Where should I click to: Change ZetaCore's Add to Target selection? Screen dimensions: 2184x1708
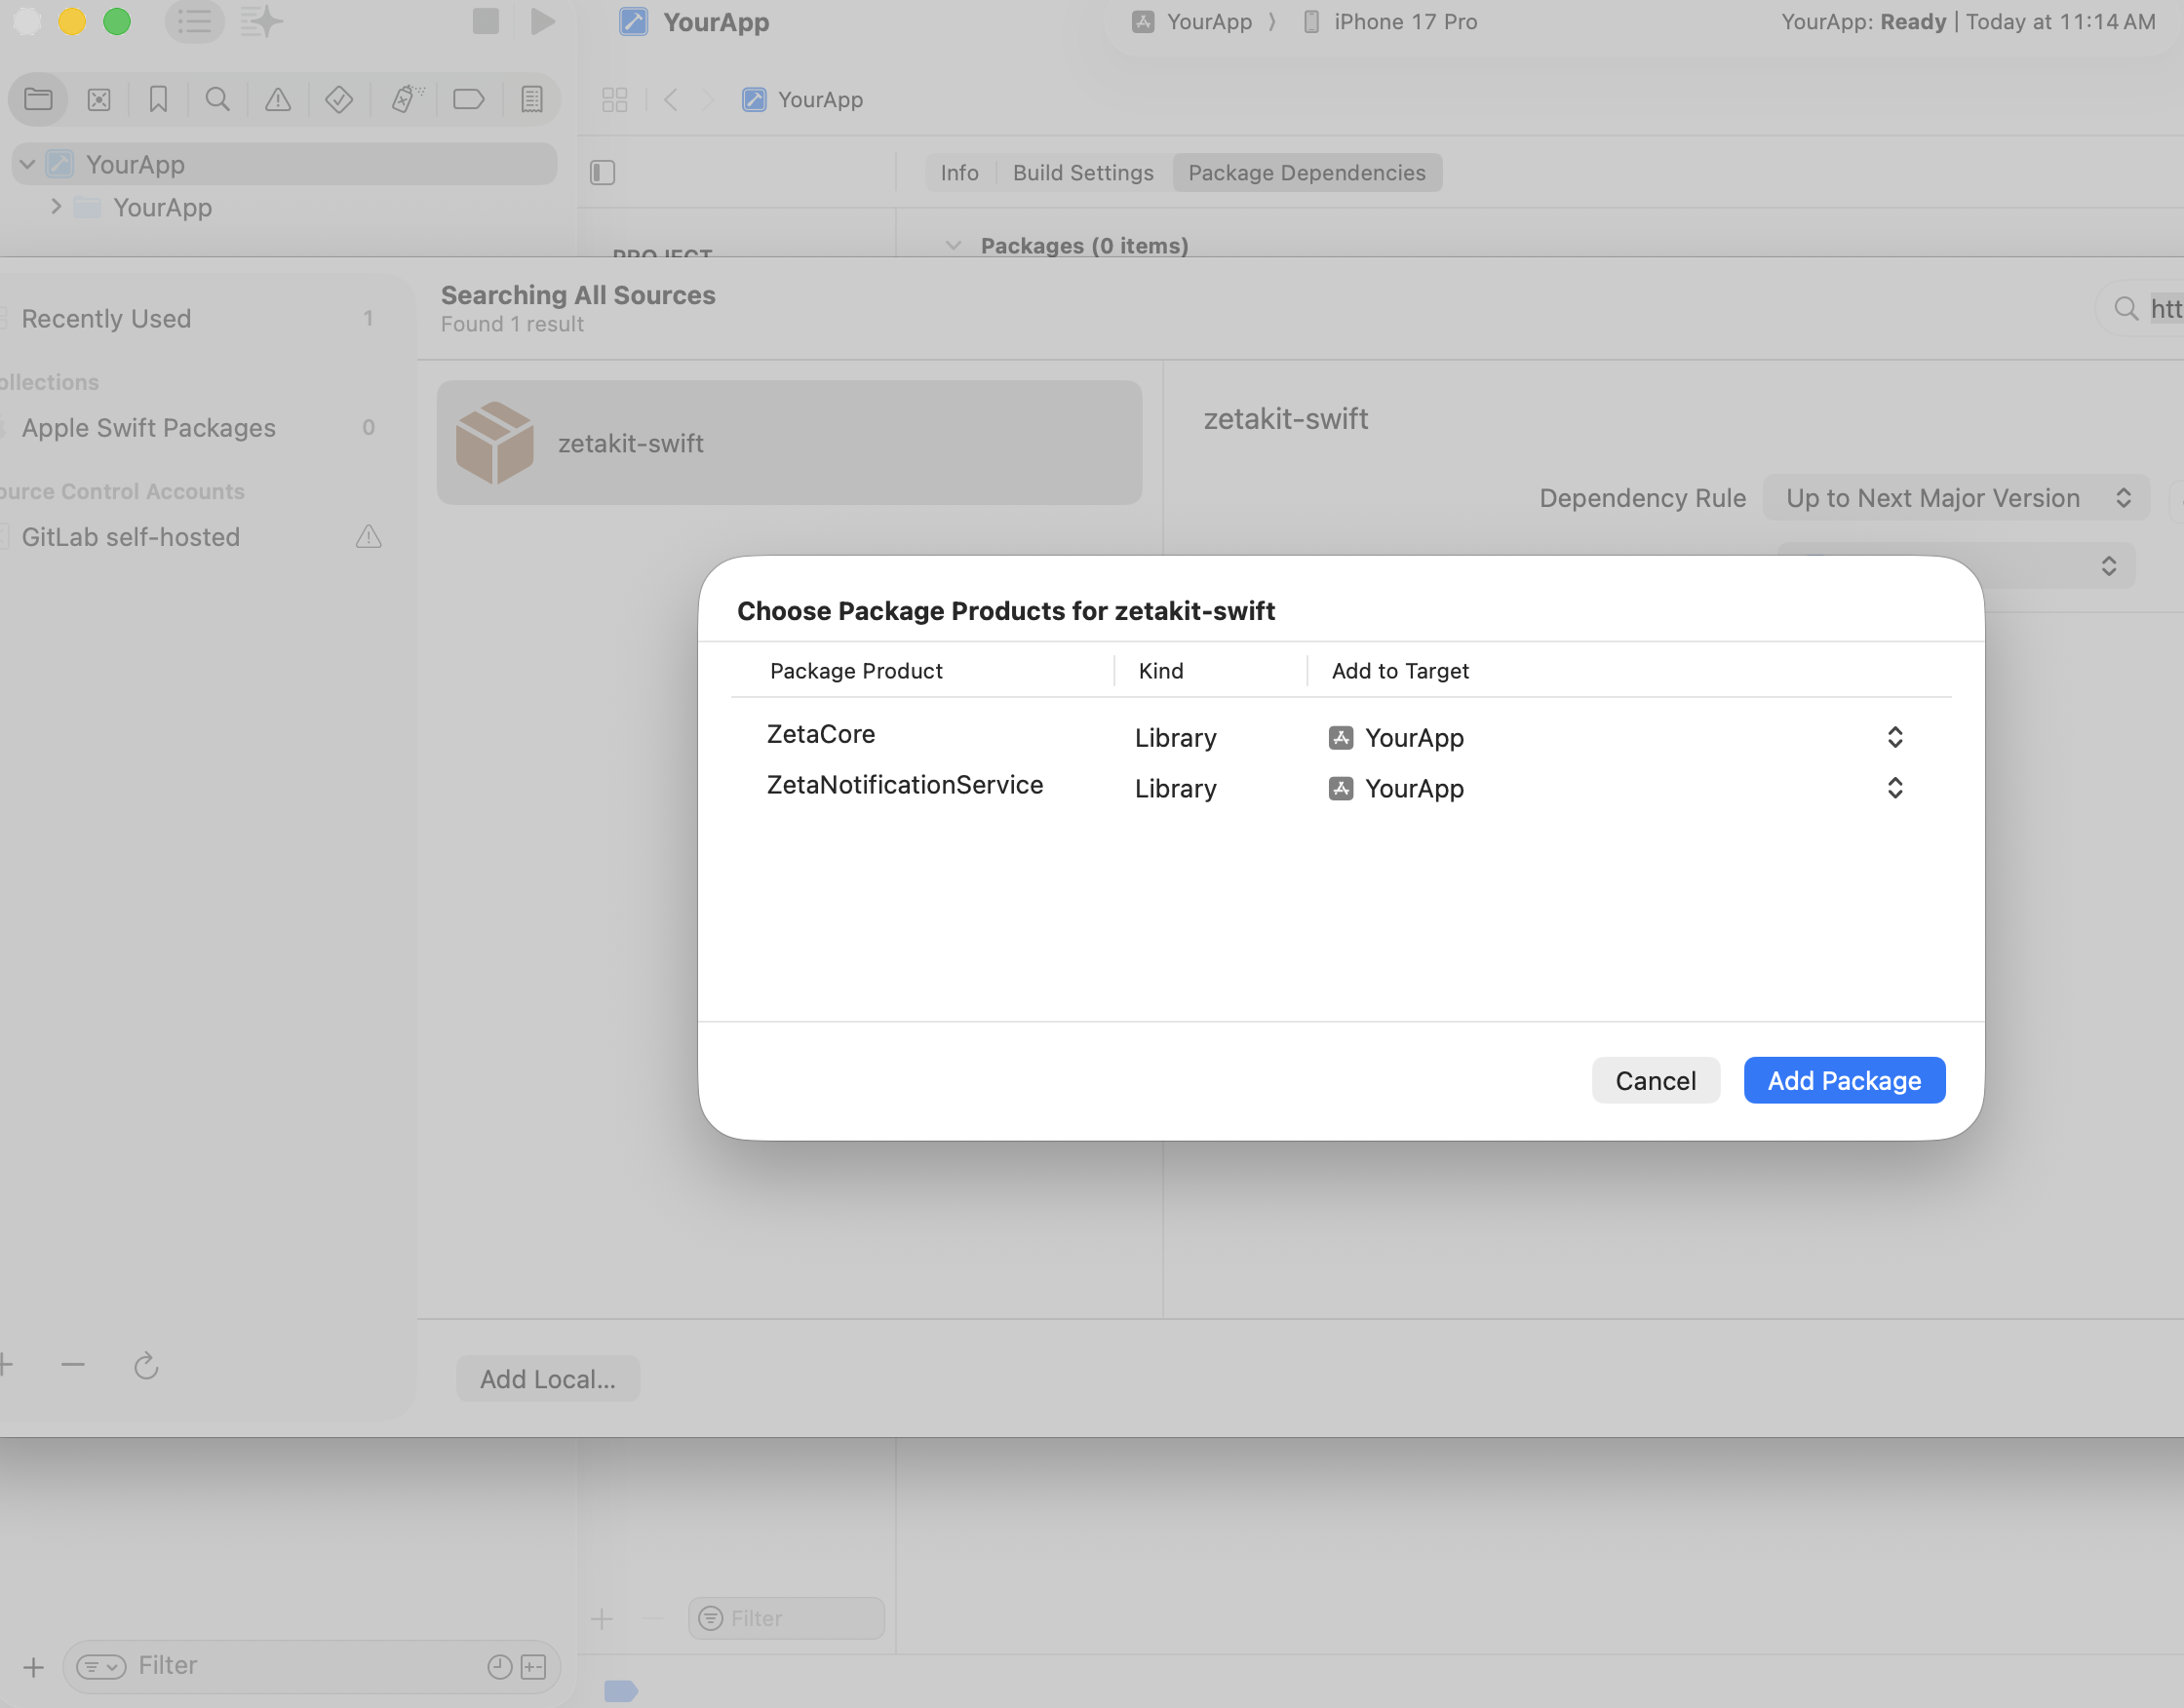[x=1894, y=737]
